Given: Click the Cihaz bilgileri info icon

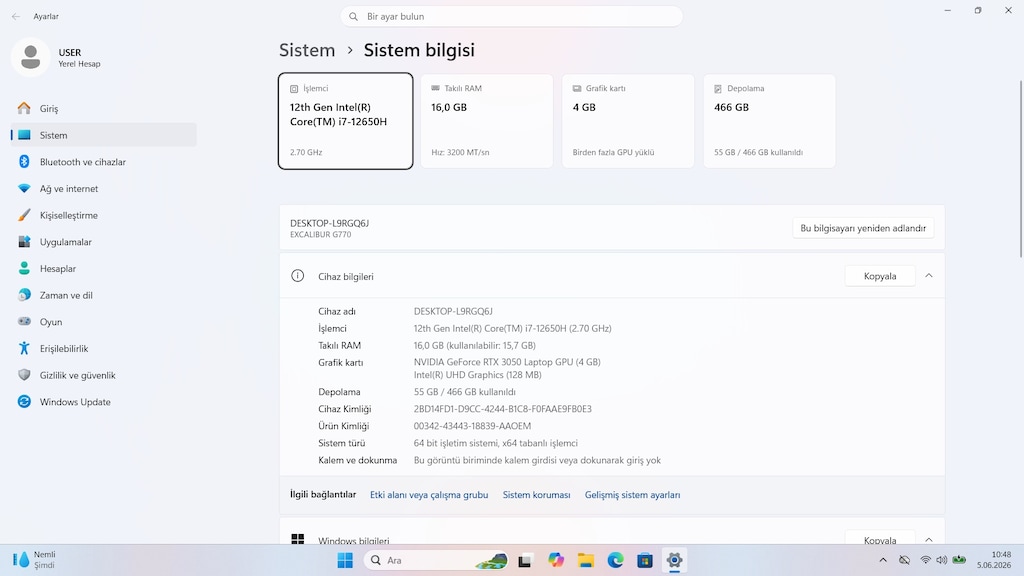Looking at the screenshot, I should pos(297,276).
